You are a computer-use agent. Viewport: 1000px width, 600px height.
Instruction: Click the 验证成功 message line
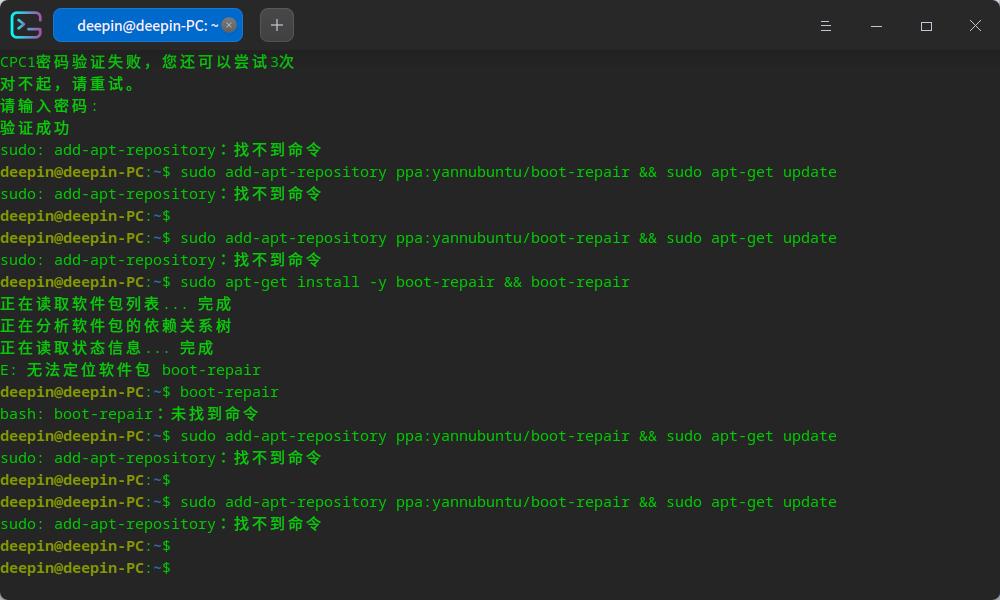click(35, 127)
